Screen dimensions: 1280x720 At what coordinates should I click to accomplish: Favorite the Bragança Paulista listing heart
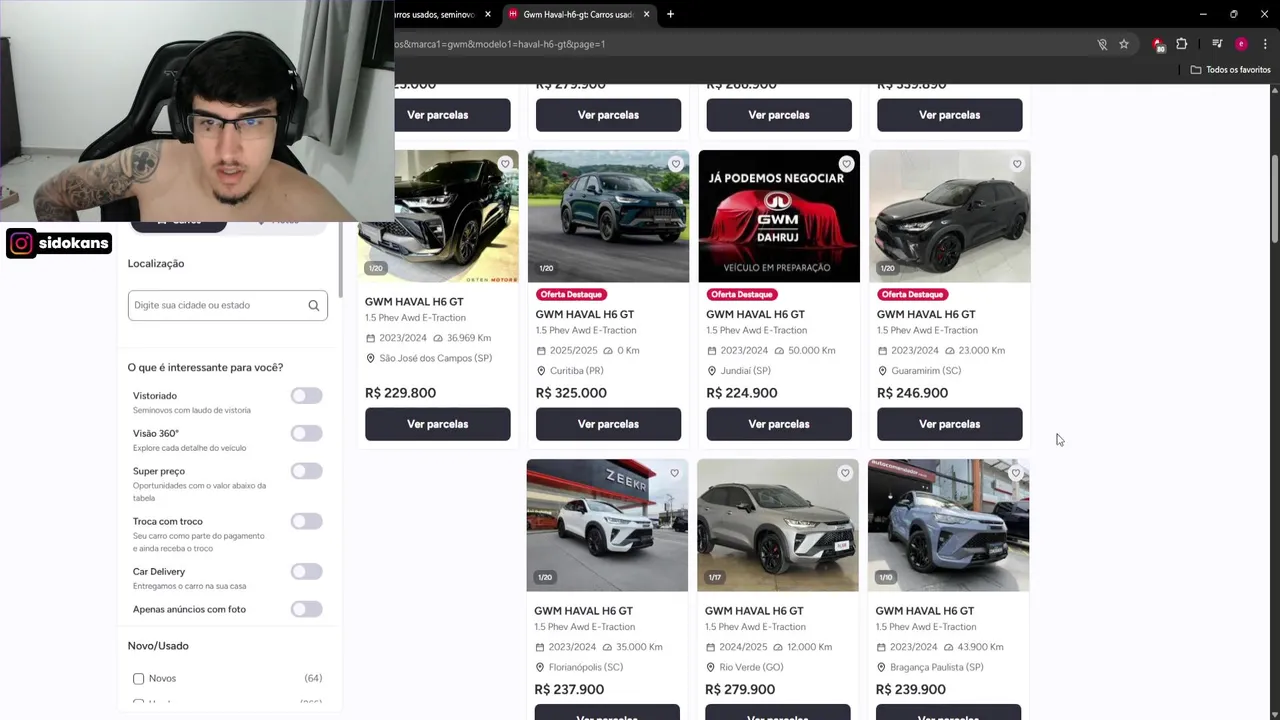[x=1015, y=473]
